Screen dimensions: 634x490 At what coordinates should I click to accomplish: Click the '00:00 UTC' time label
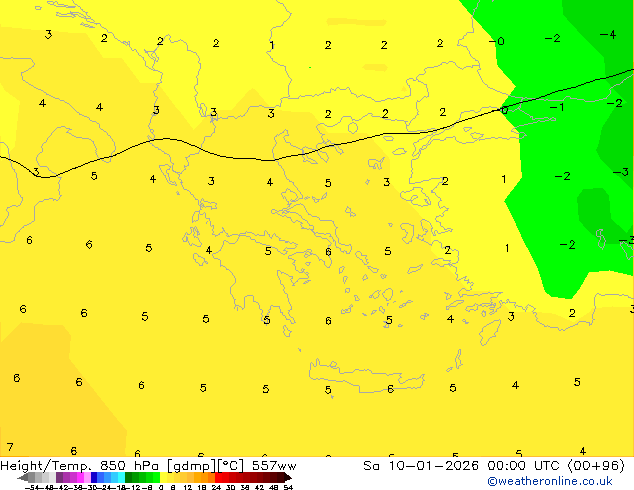[x=525, y=466]
